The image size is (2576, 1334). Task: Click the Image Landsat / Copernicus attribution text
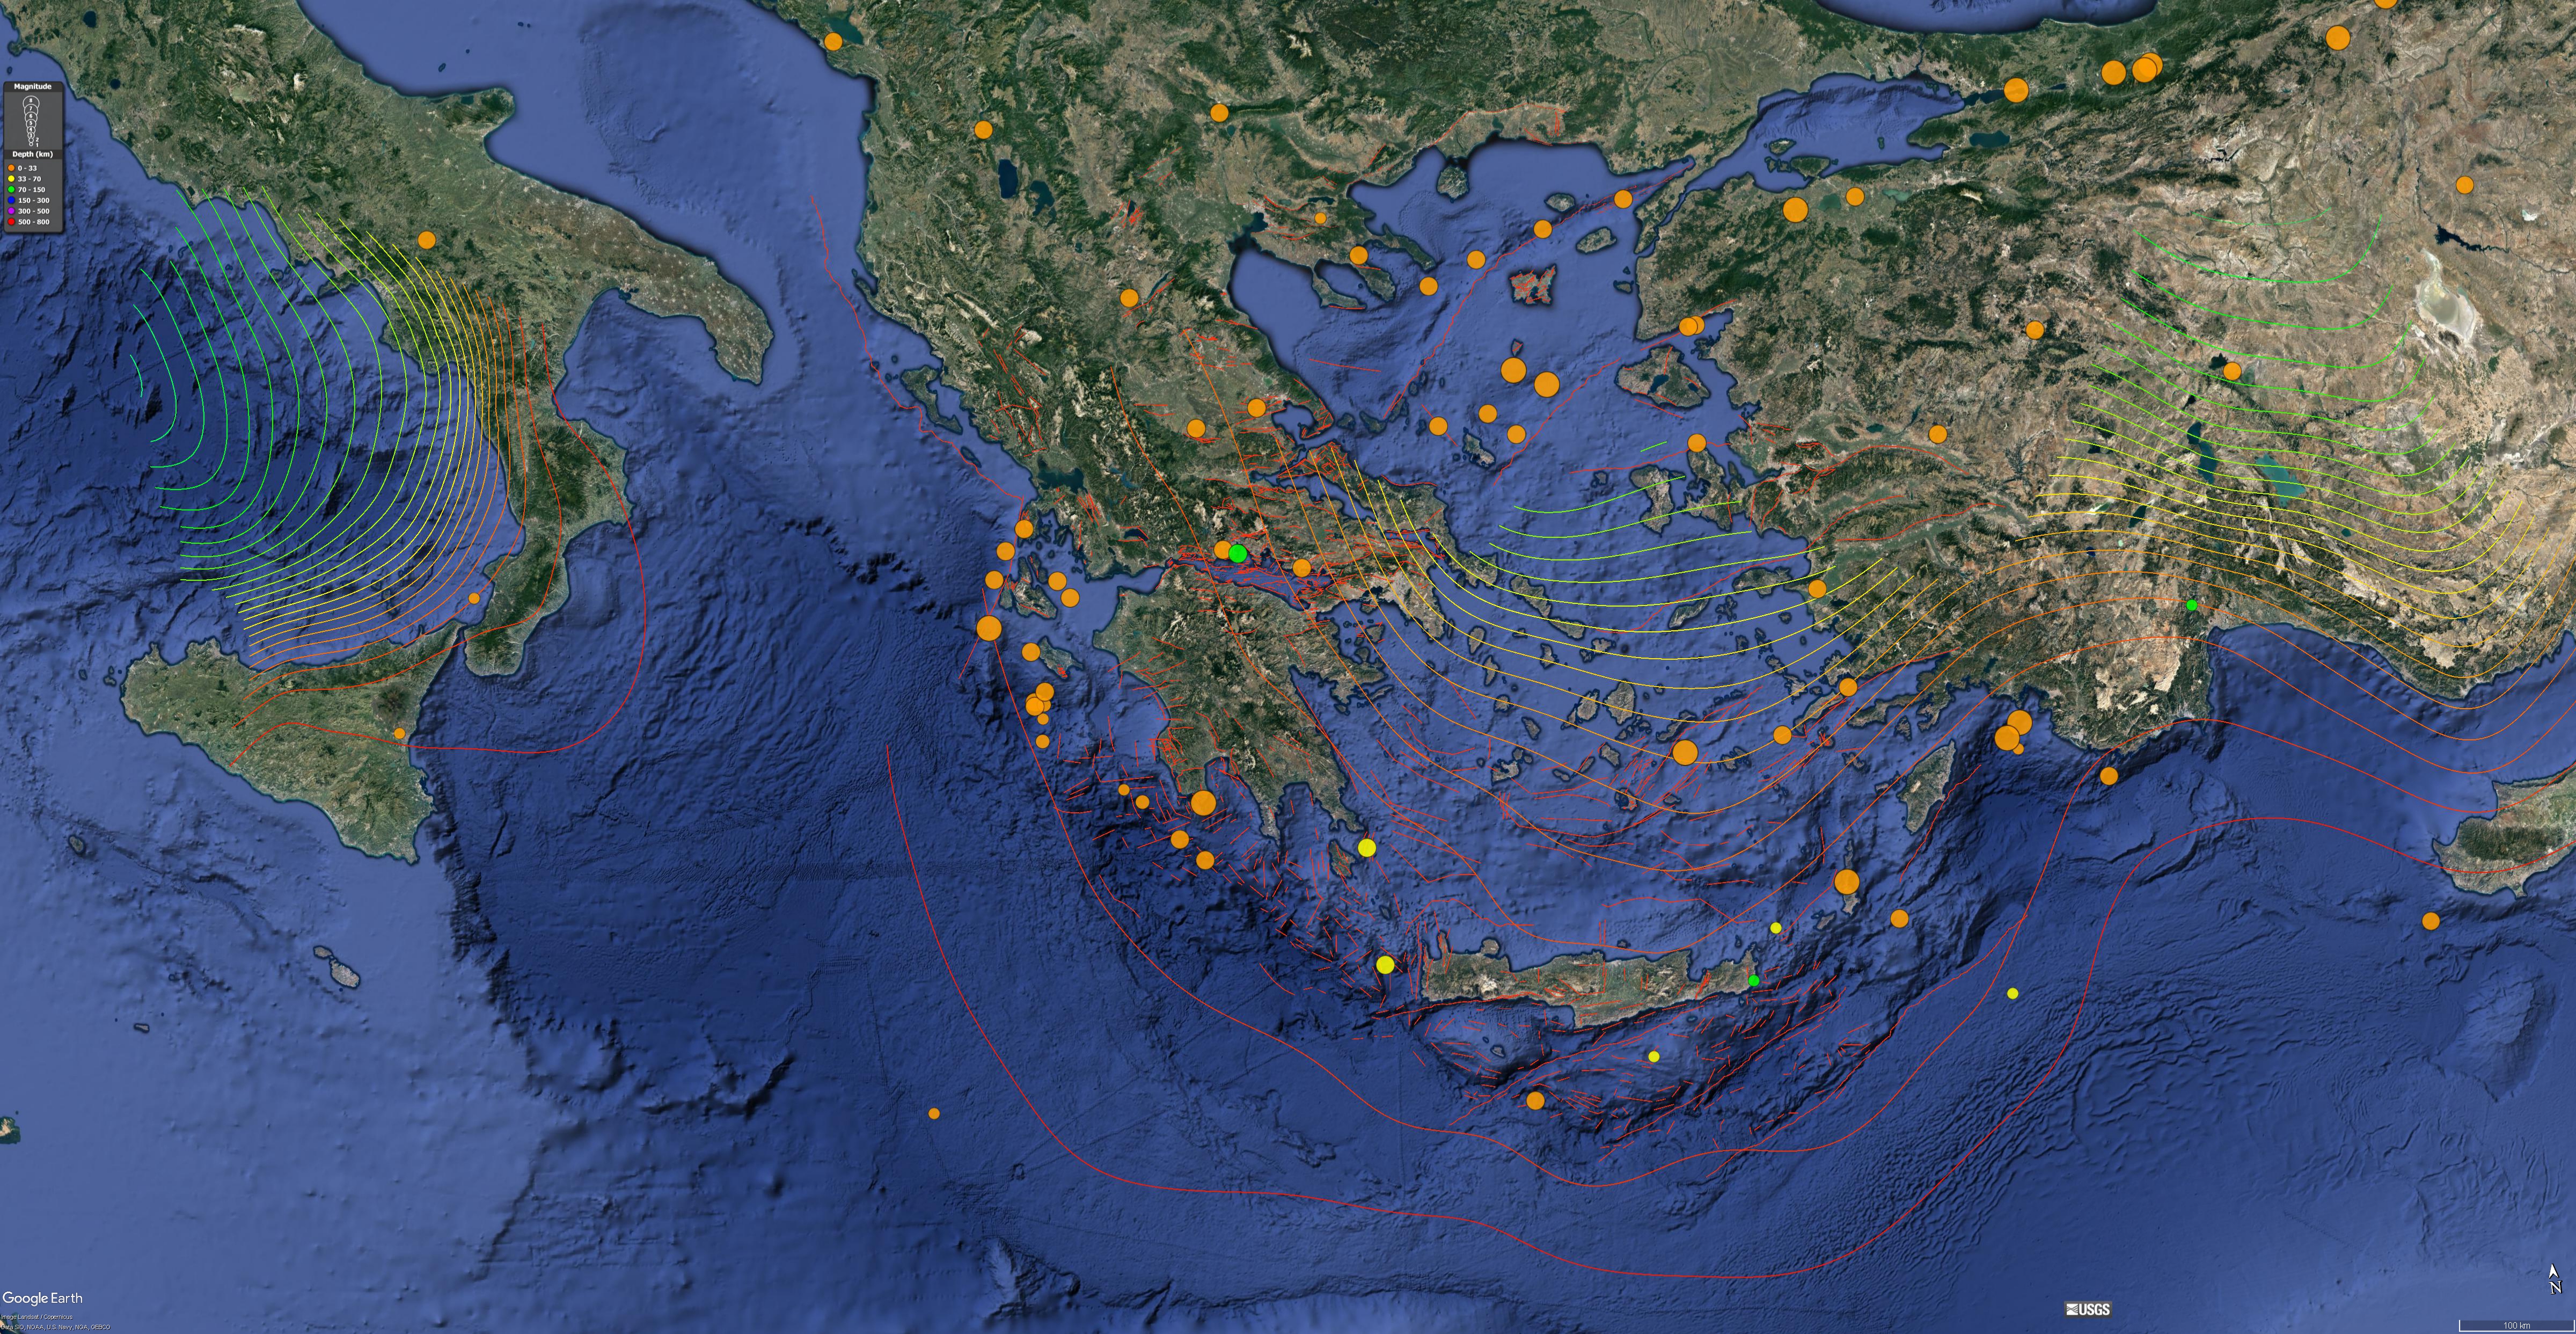(36, 1316)
